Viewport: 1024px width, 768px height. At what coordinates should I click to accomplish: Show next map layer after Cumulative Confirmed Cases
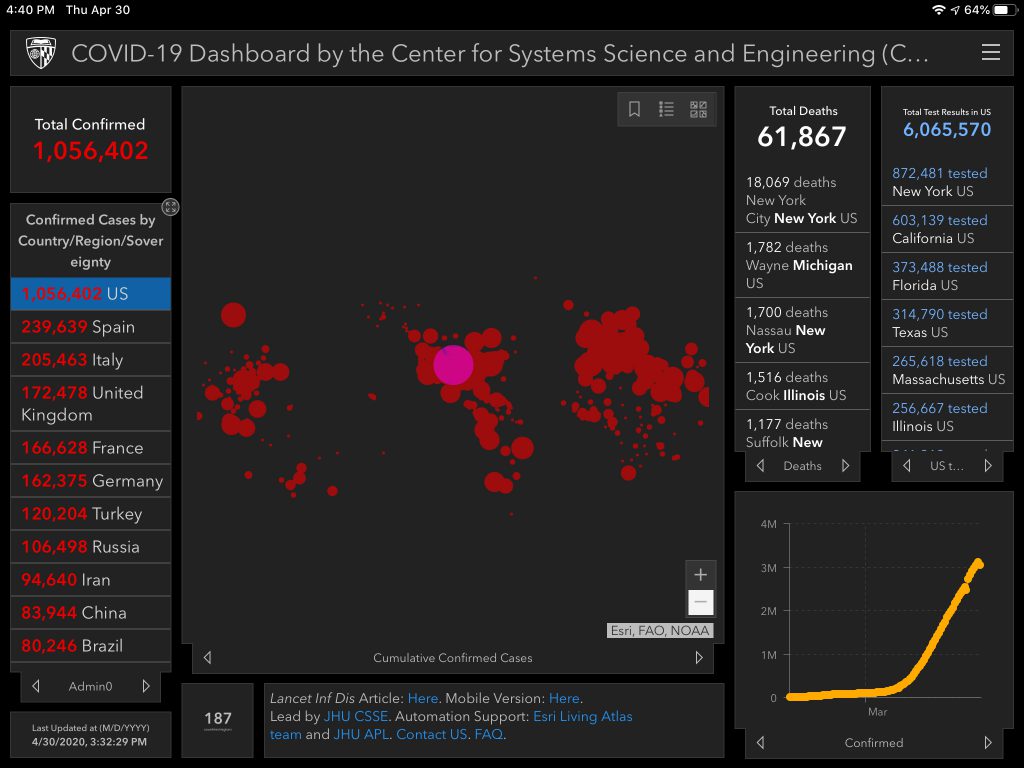click(x=699, y=658)
